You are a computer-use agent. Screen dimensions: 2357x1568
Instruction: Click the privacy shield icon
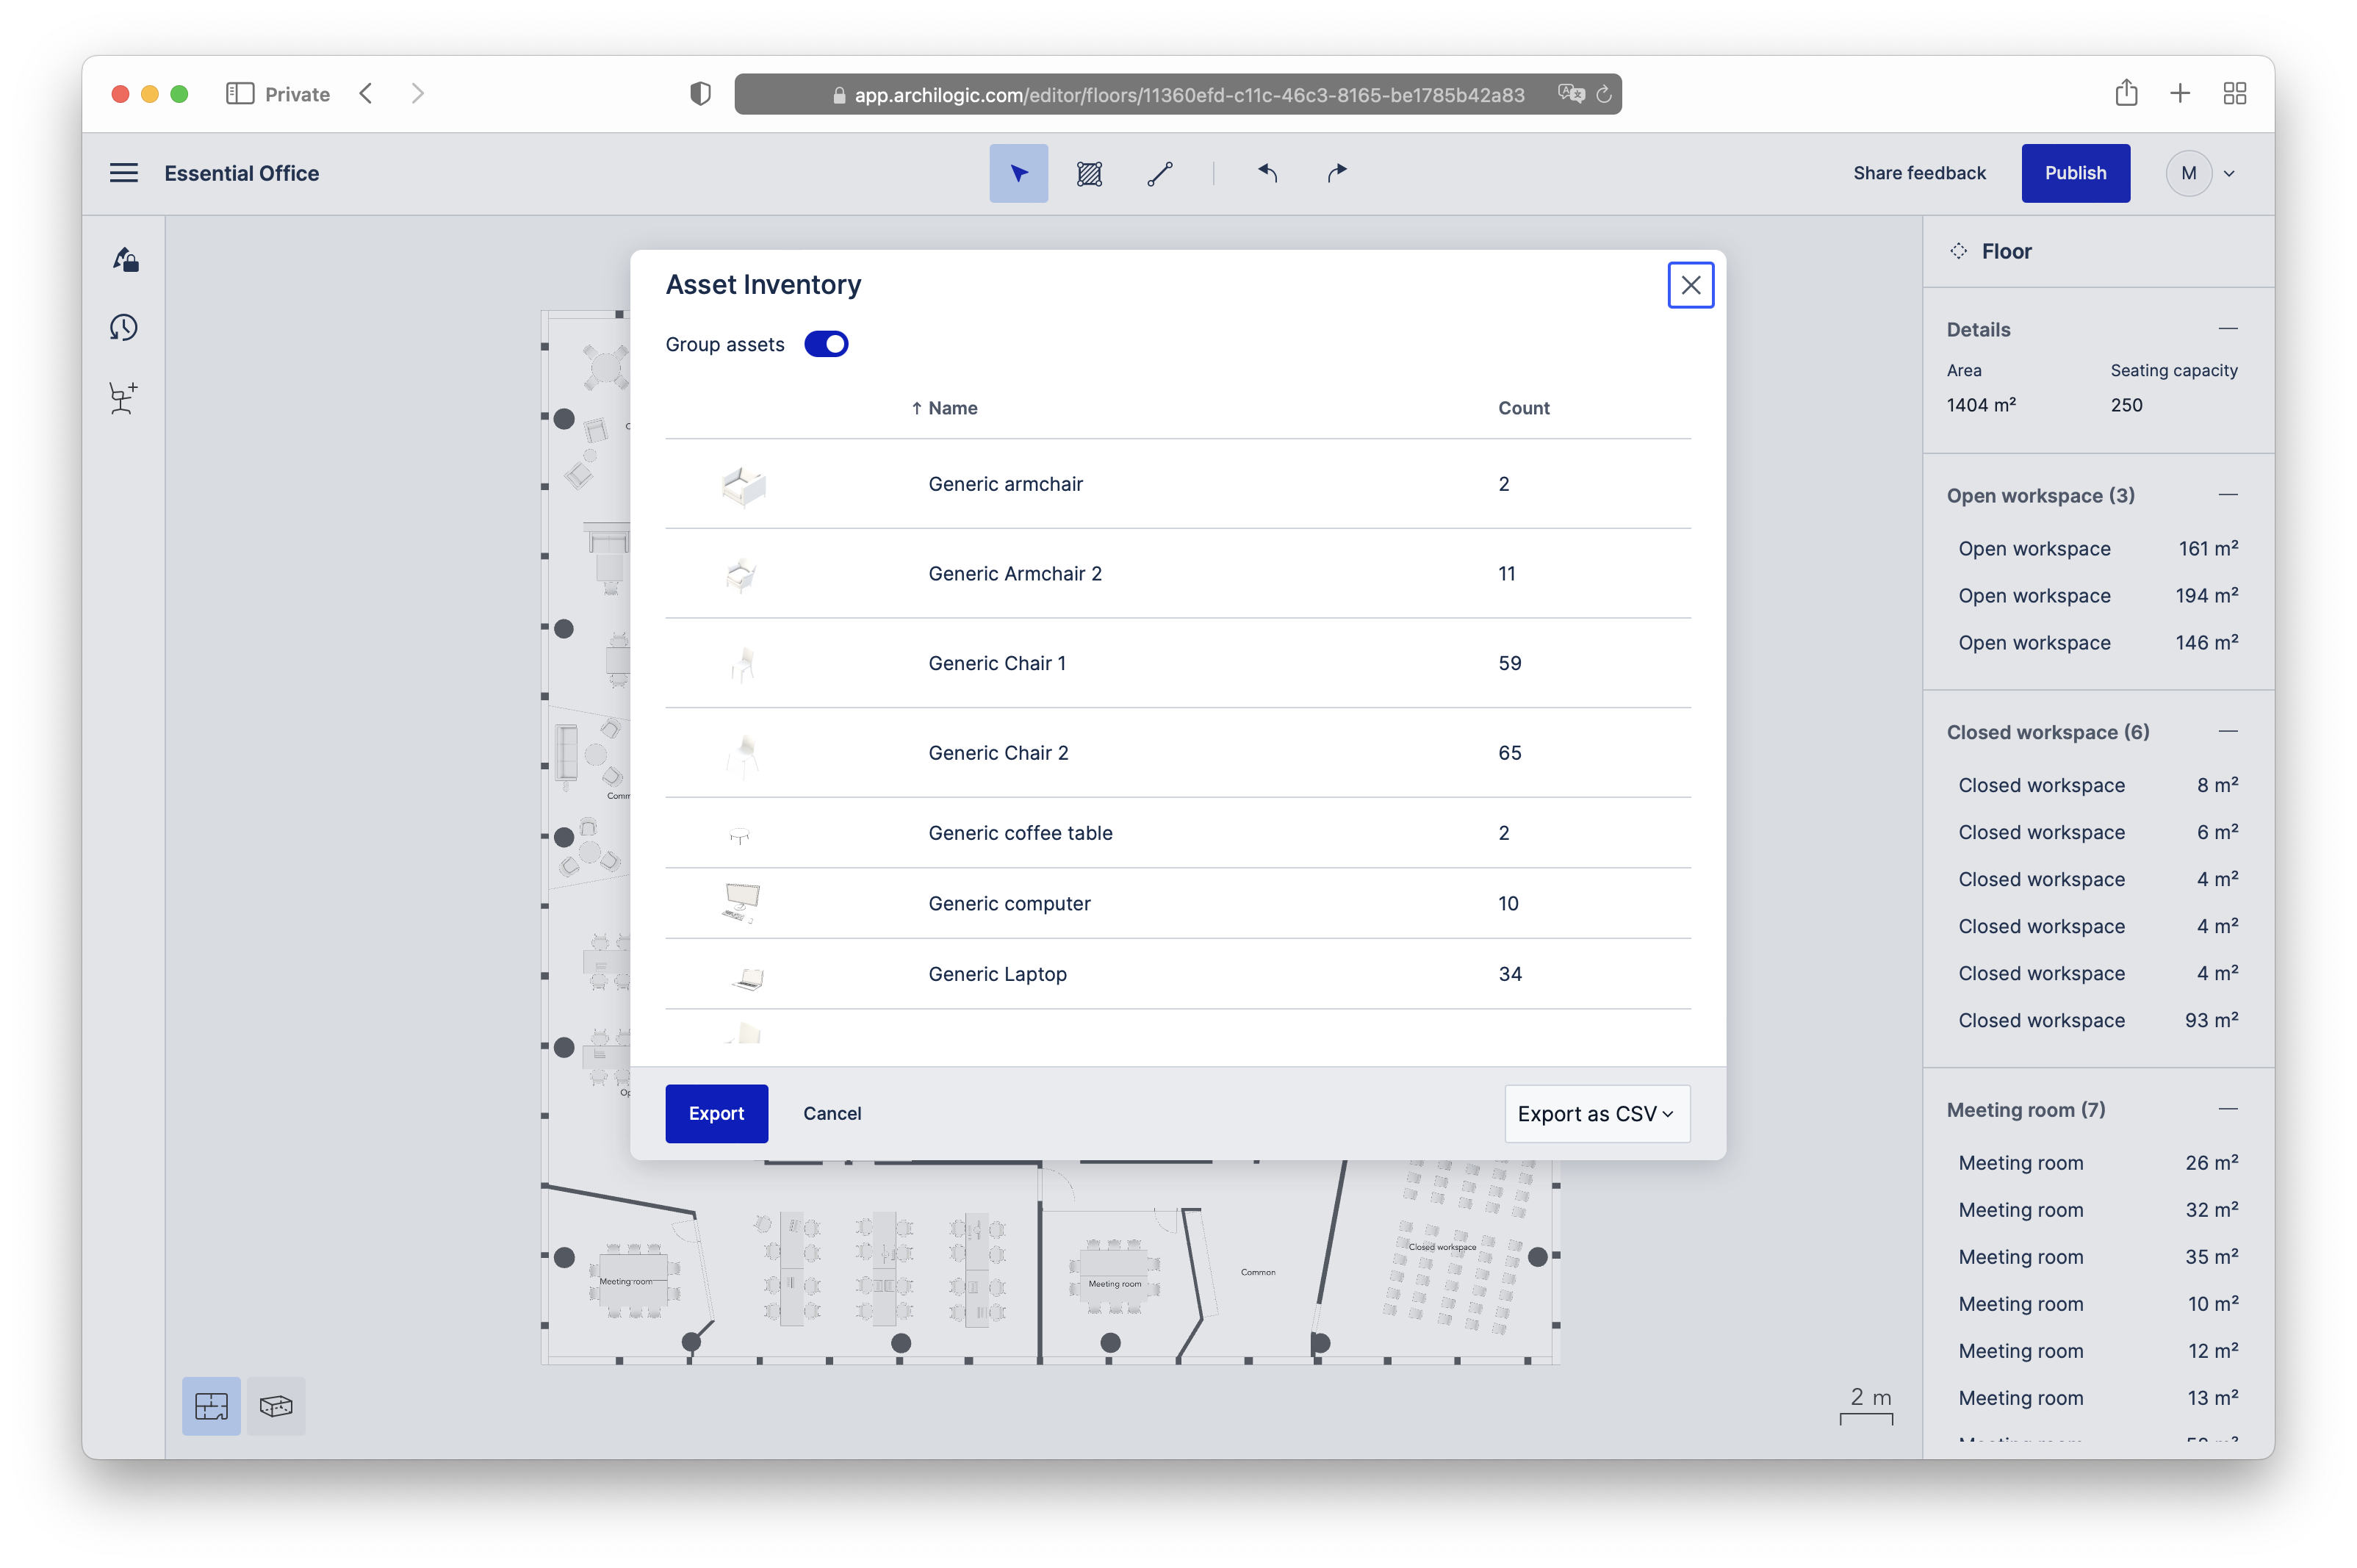click(700, 94)
